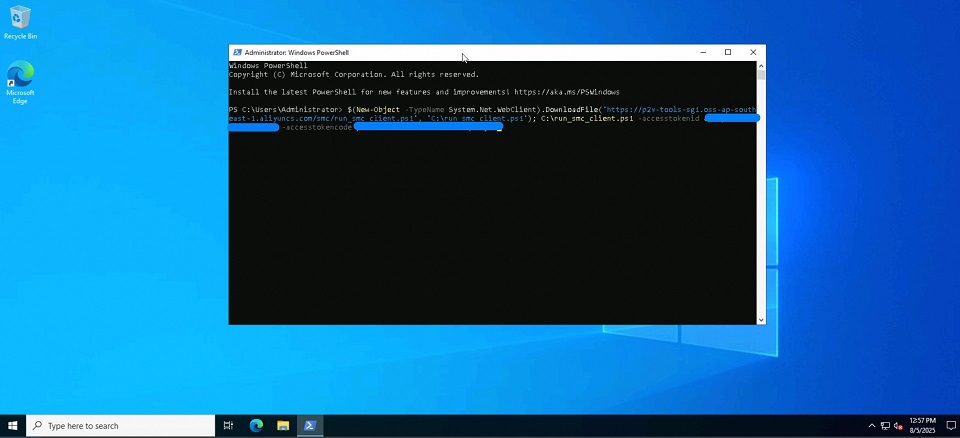Click the -accesstokenid parameter text
The image size is (960, 438).
coord(669,118)
